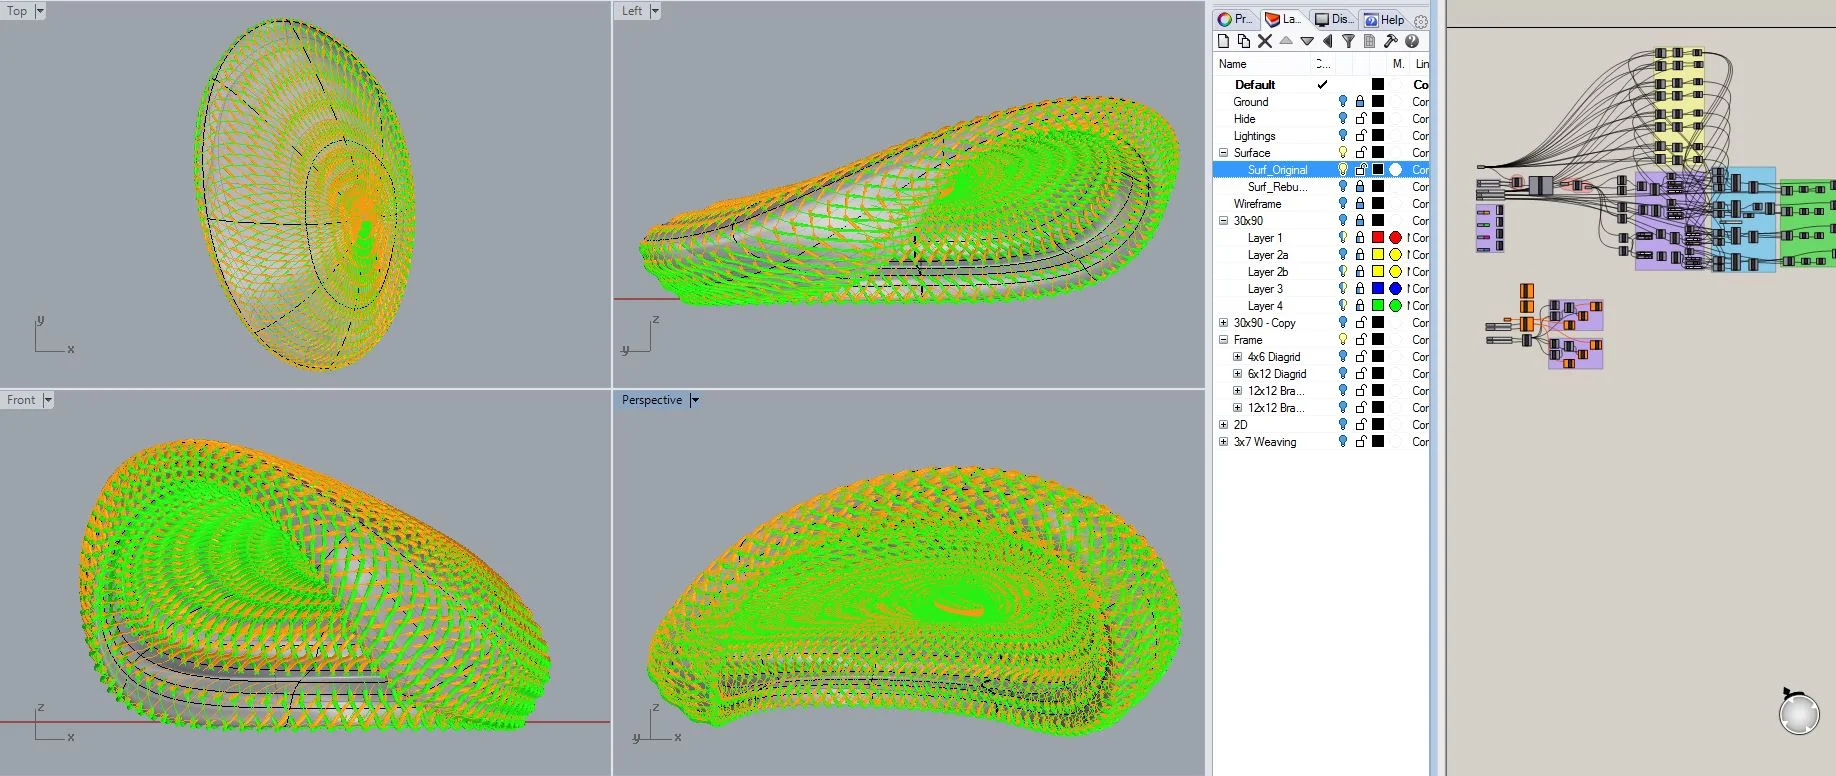Screen dimensions: 1836x776
Task: Click the red color swatch of Layer 1
Action: [1378, 238]
